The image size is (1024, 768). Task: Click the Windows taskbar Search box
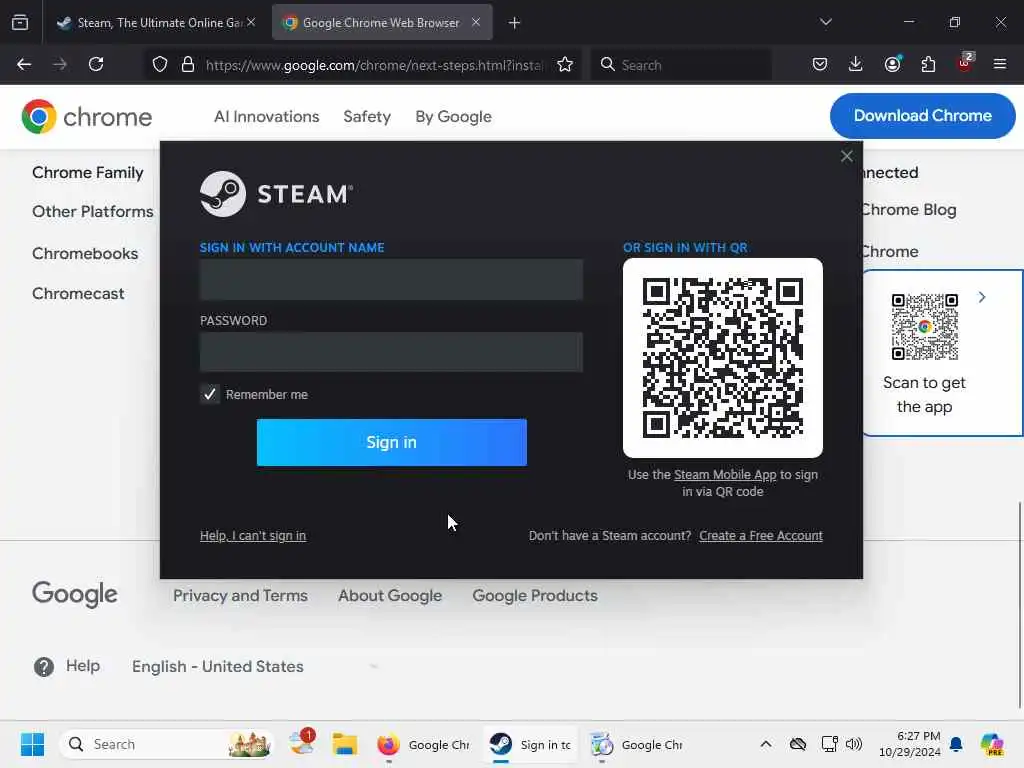(167, 744)
